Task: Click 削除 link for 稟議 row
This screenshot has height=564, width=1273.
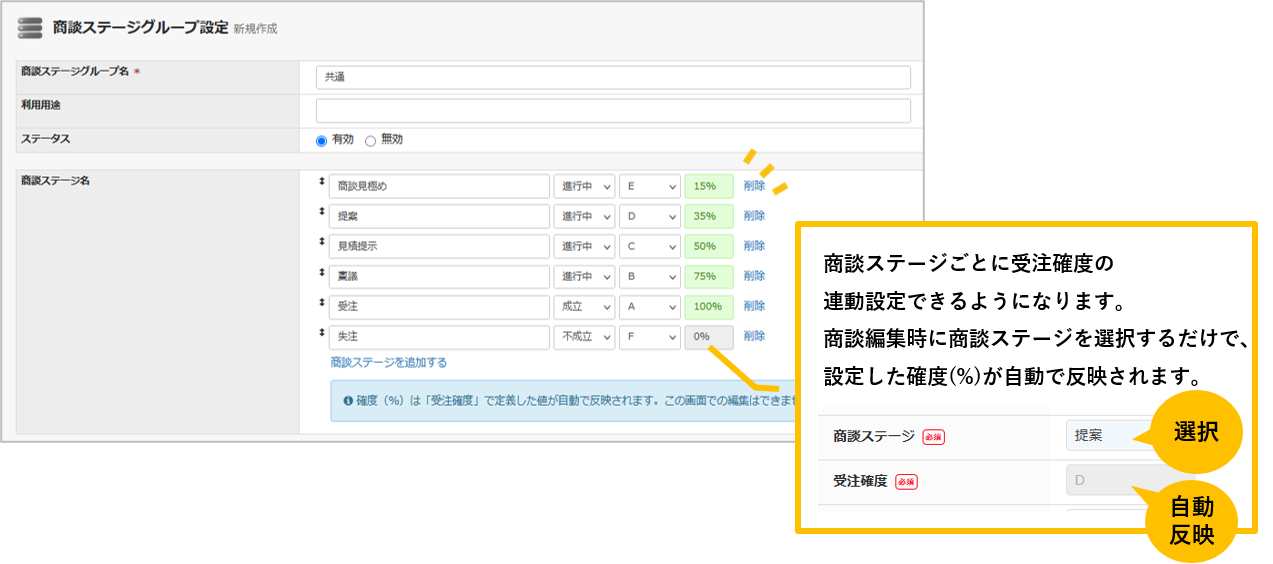Action: [754, 276]
